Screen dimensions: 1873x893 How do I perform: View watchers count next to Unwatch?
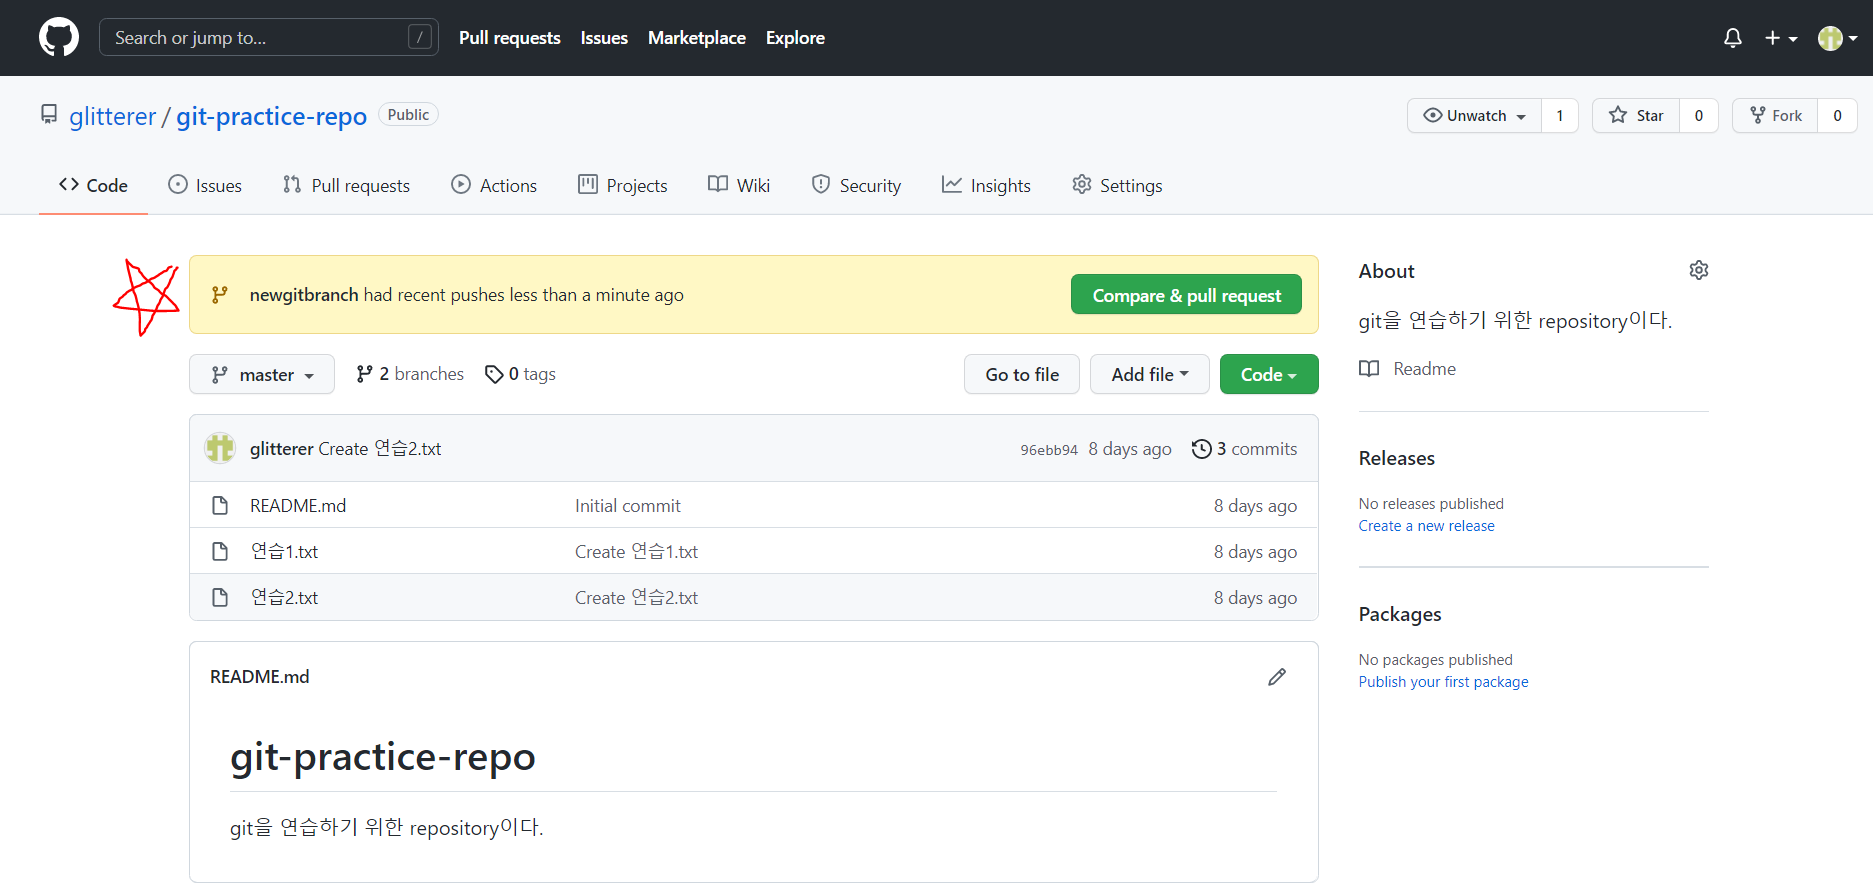[1560, 116]
